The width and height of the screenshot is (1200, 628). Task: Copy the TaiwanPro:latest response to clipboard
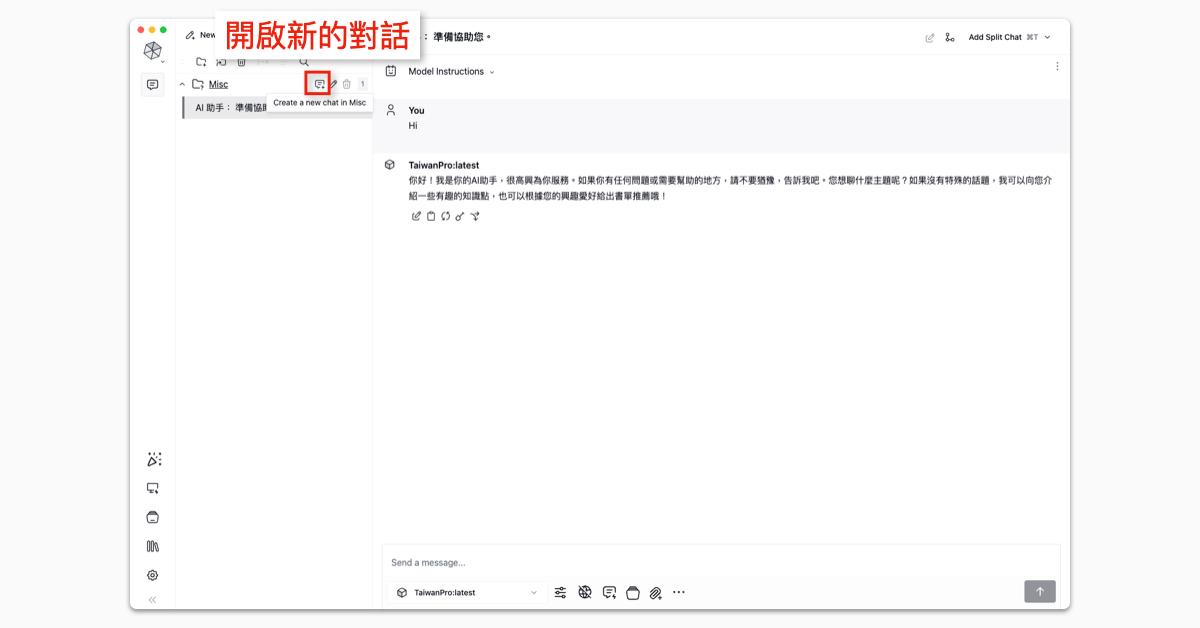[x=431, y=216]
